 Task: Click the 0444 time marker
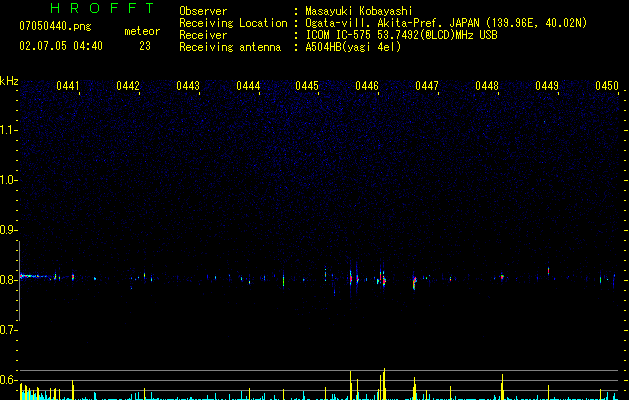click(x=248, y=86)
